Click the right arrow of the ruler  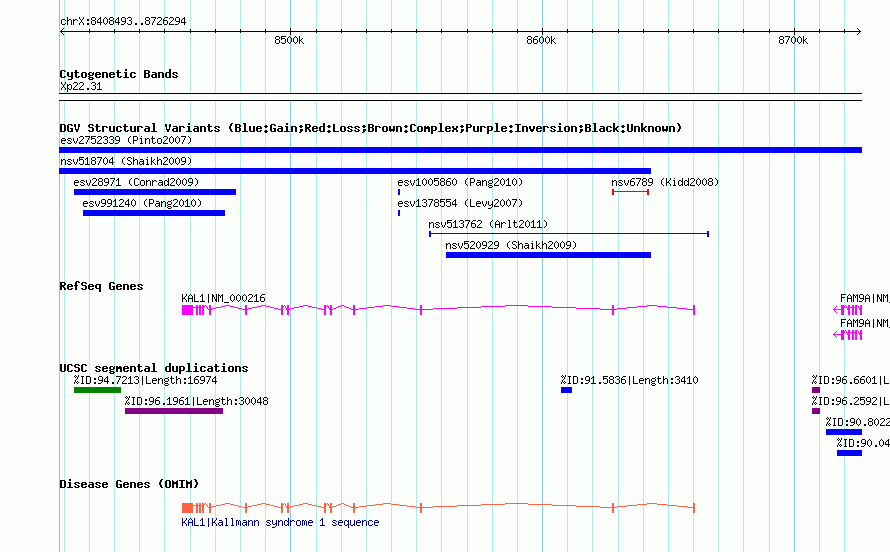859,32
